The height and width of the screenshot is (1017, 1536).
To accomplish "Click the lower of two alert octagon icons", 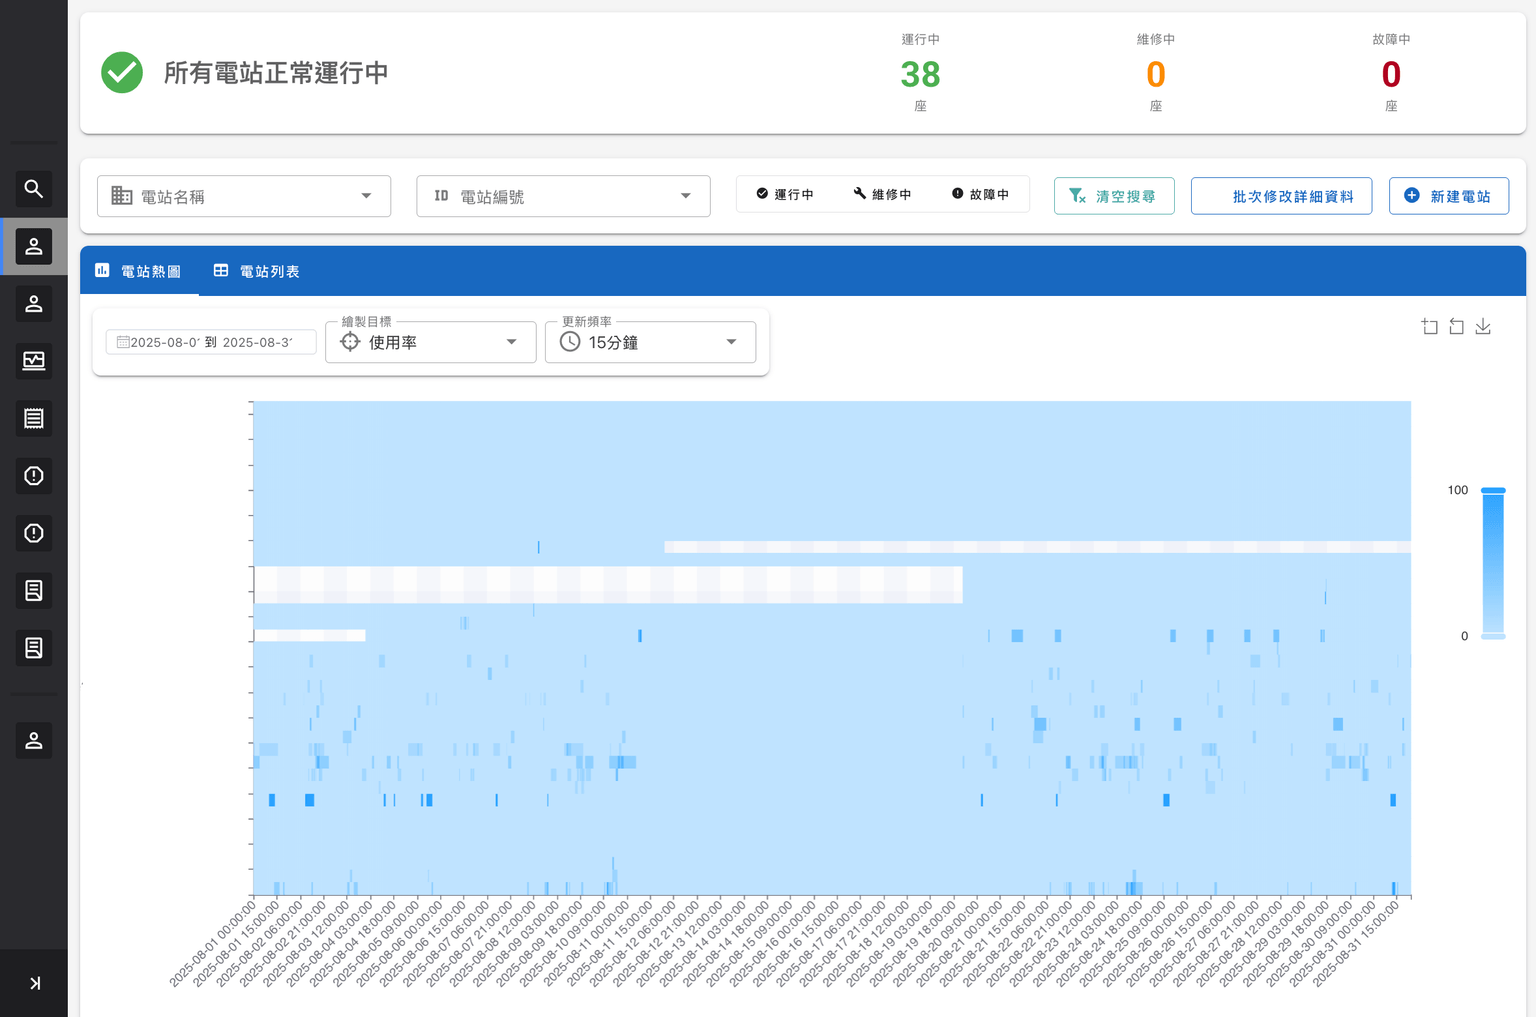I will (x=33, y=533).
